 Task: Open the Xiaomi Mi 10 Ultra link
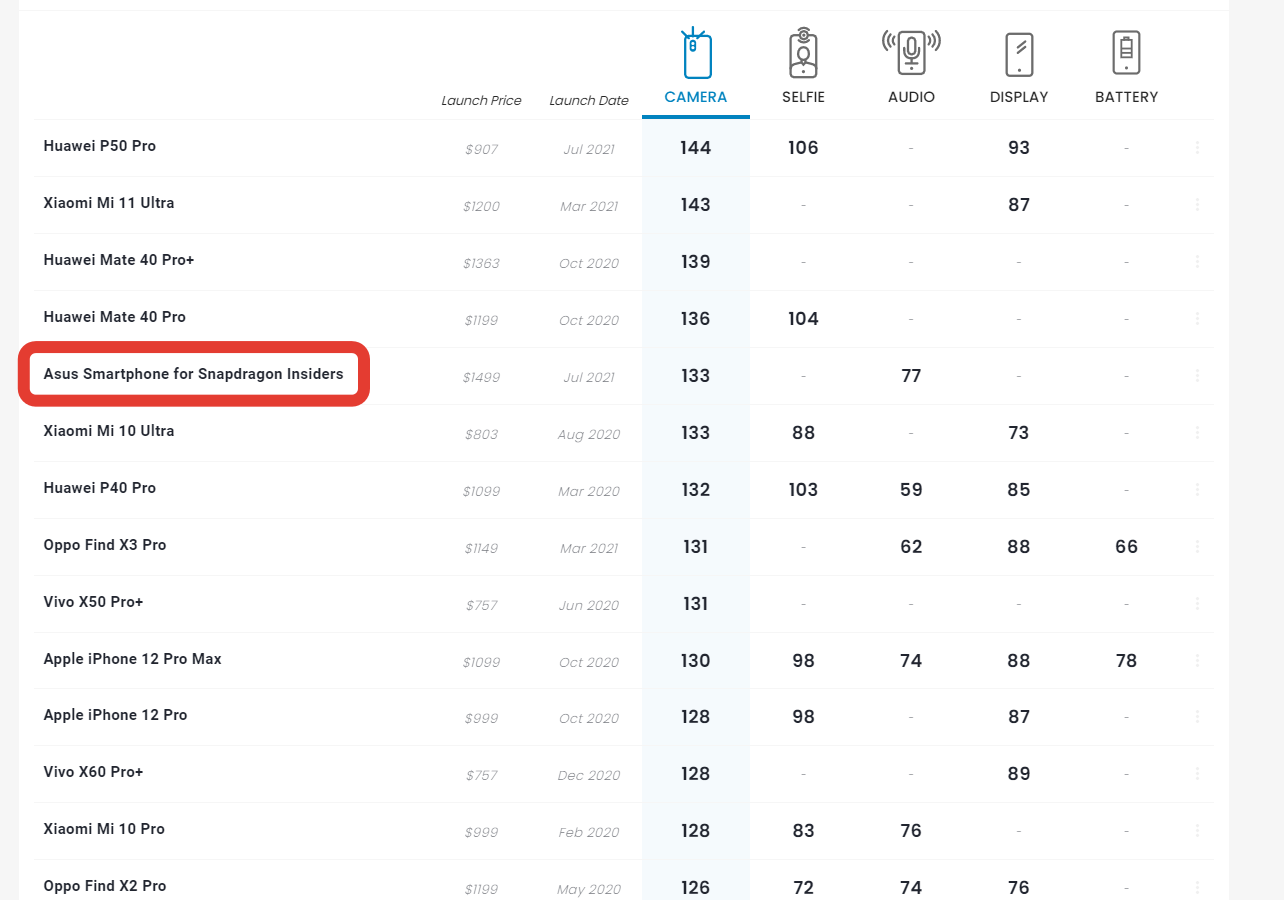tap(109, 431)
